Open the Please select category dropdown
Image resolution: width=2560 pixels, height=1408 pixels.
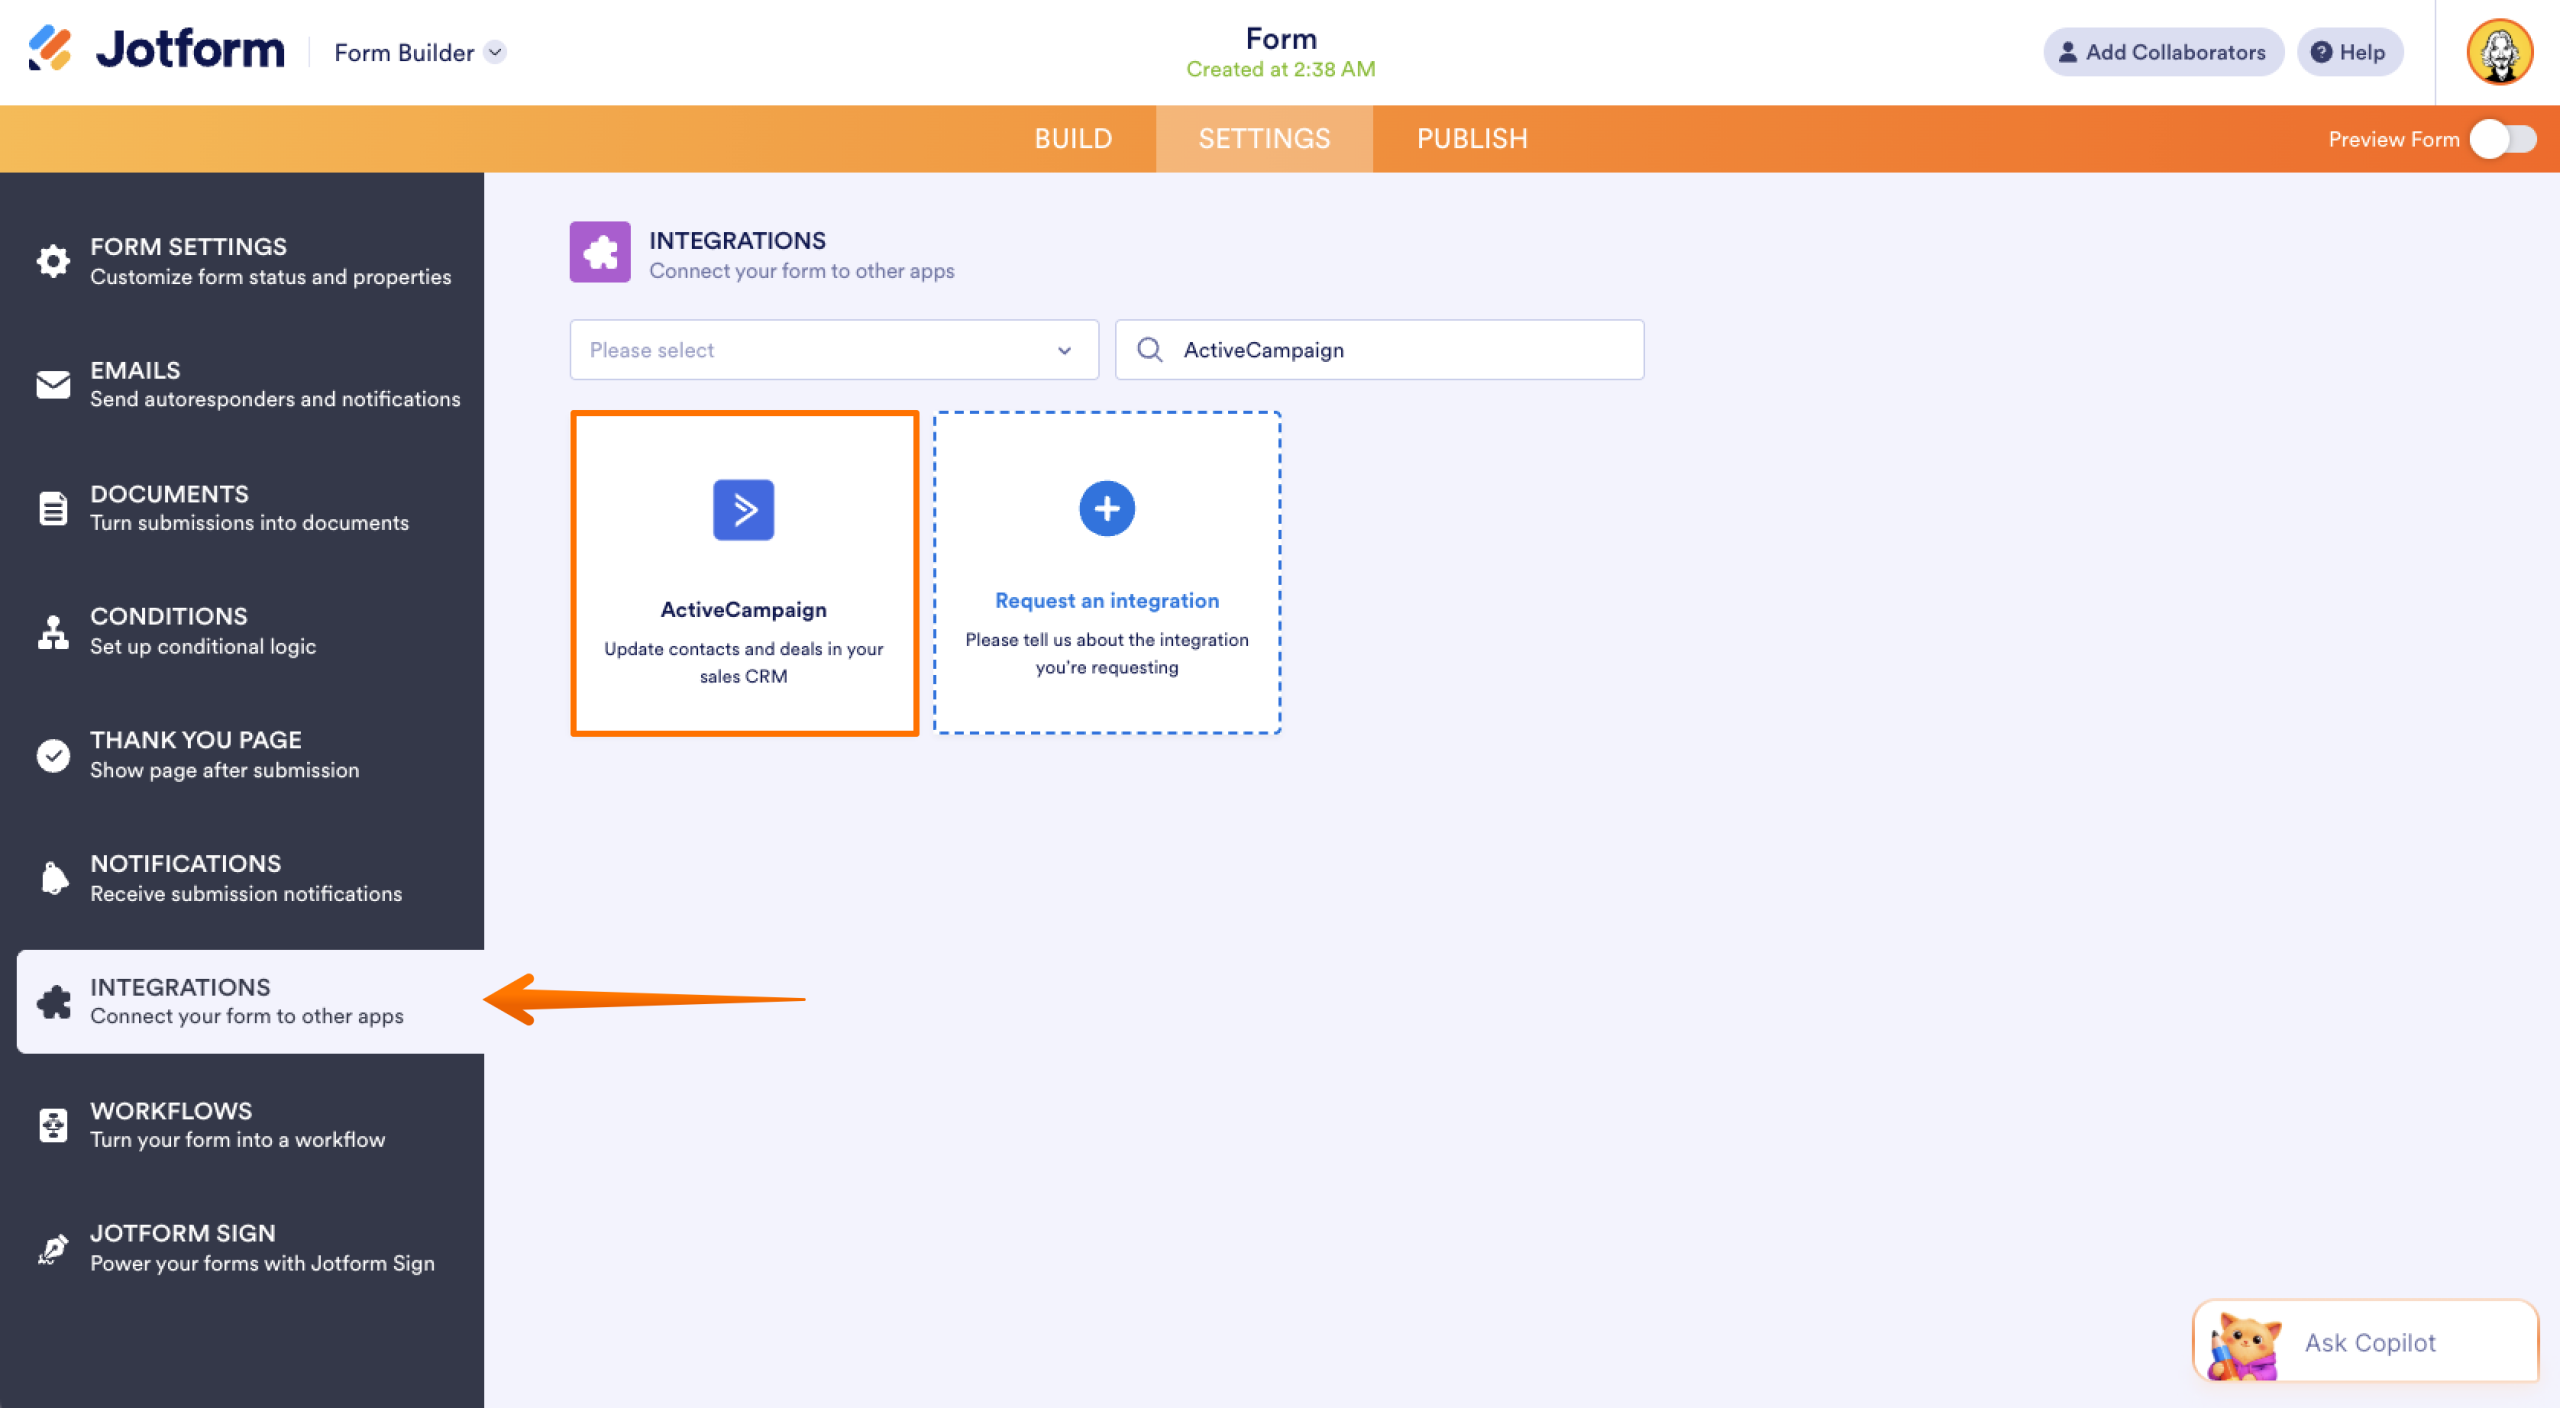pos(833,350)
